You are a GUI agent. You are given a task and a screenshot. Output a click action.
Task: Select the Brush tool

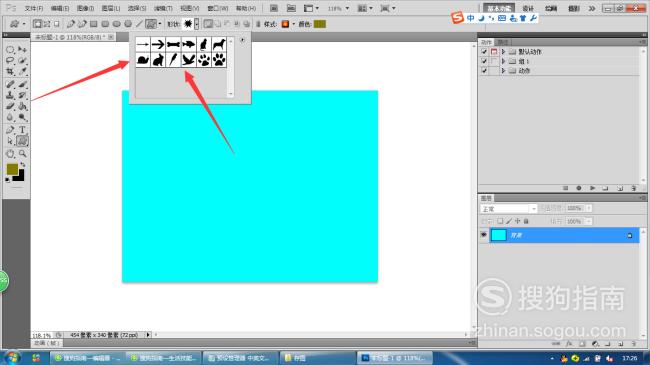click(x=22, y=85)
